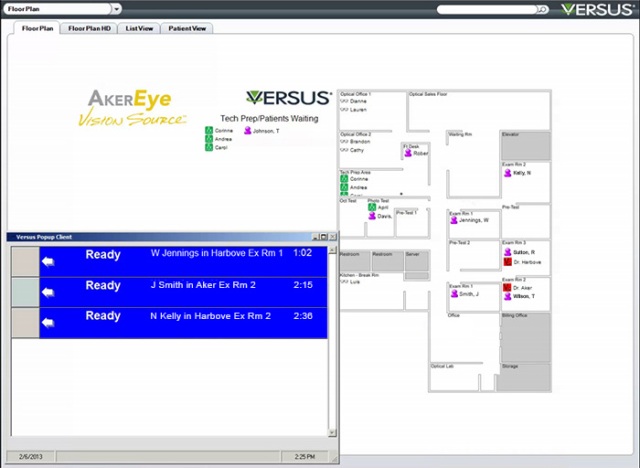The image size is (640, 468).
Task: Click the 1:02 timer value
Action: tap(302, 253)
